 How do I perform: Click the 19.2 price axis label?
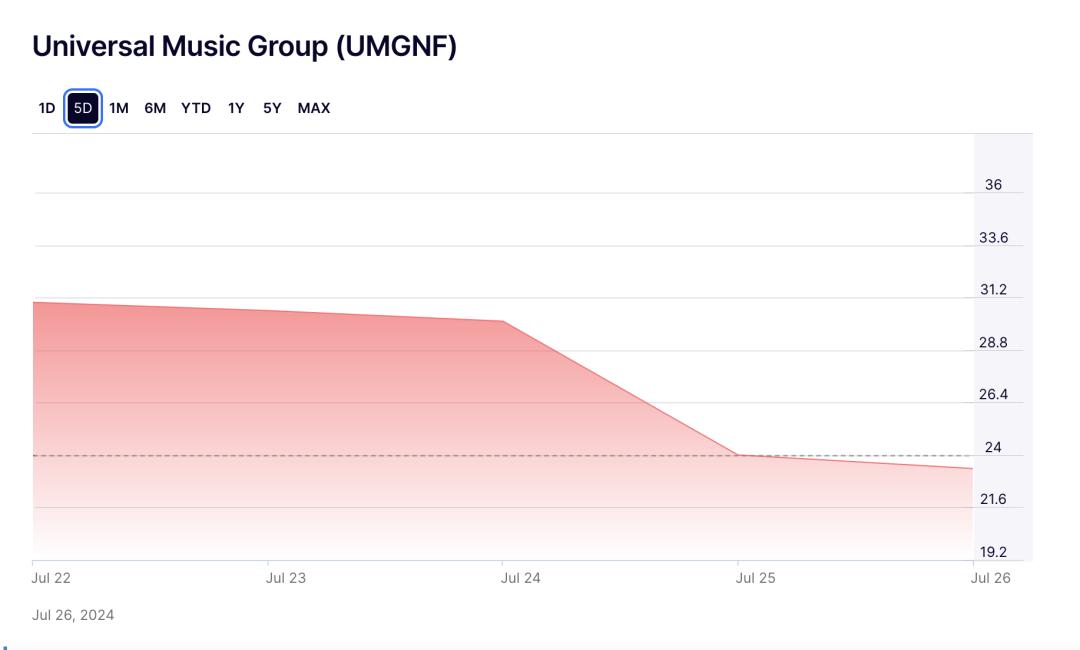pyautogui.click(x=993, y=552)
